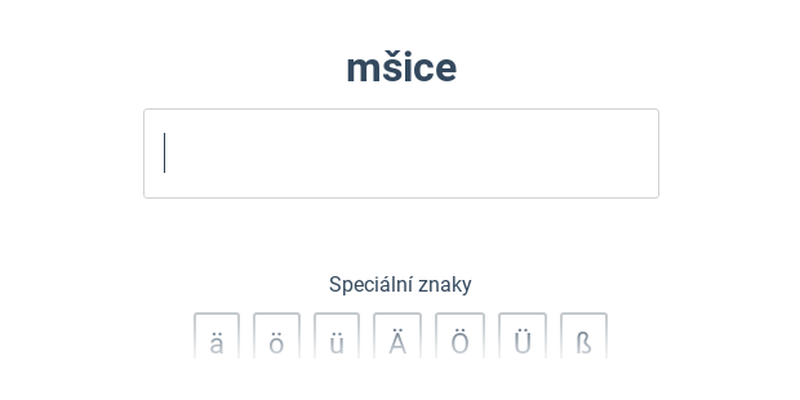Insert the ö character
Screen dimensions: 800x400
click(276, 338)
